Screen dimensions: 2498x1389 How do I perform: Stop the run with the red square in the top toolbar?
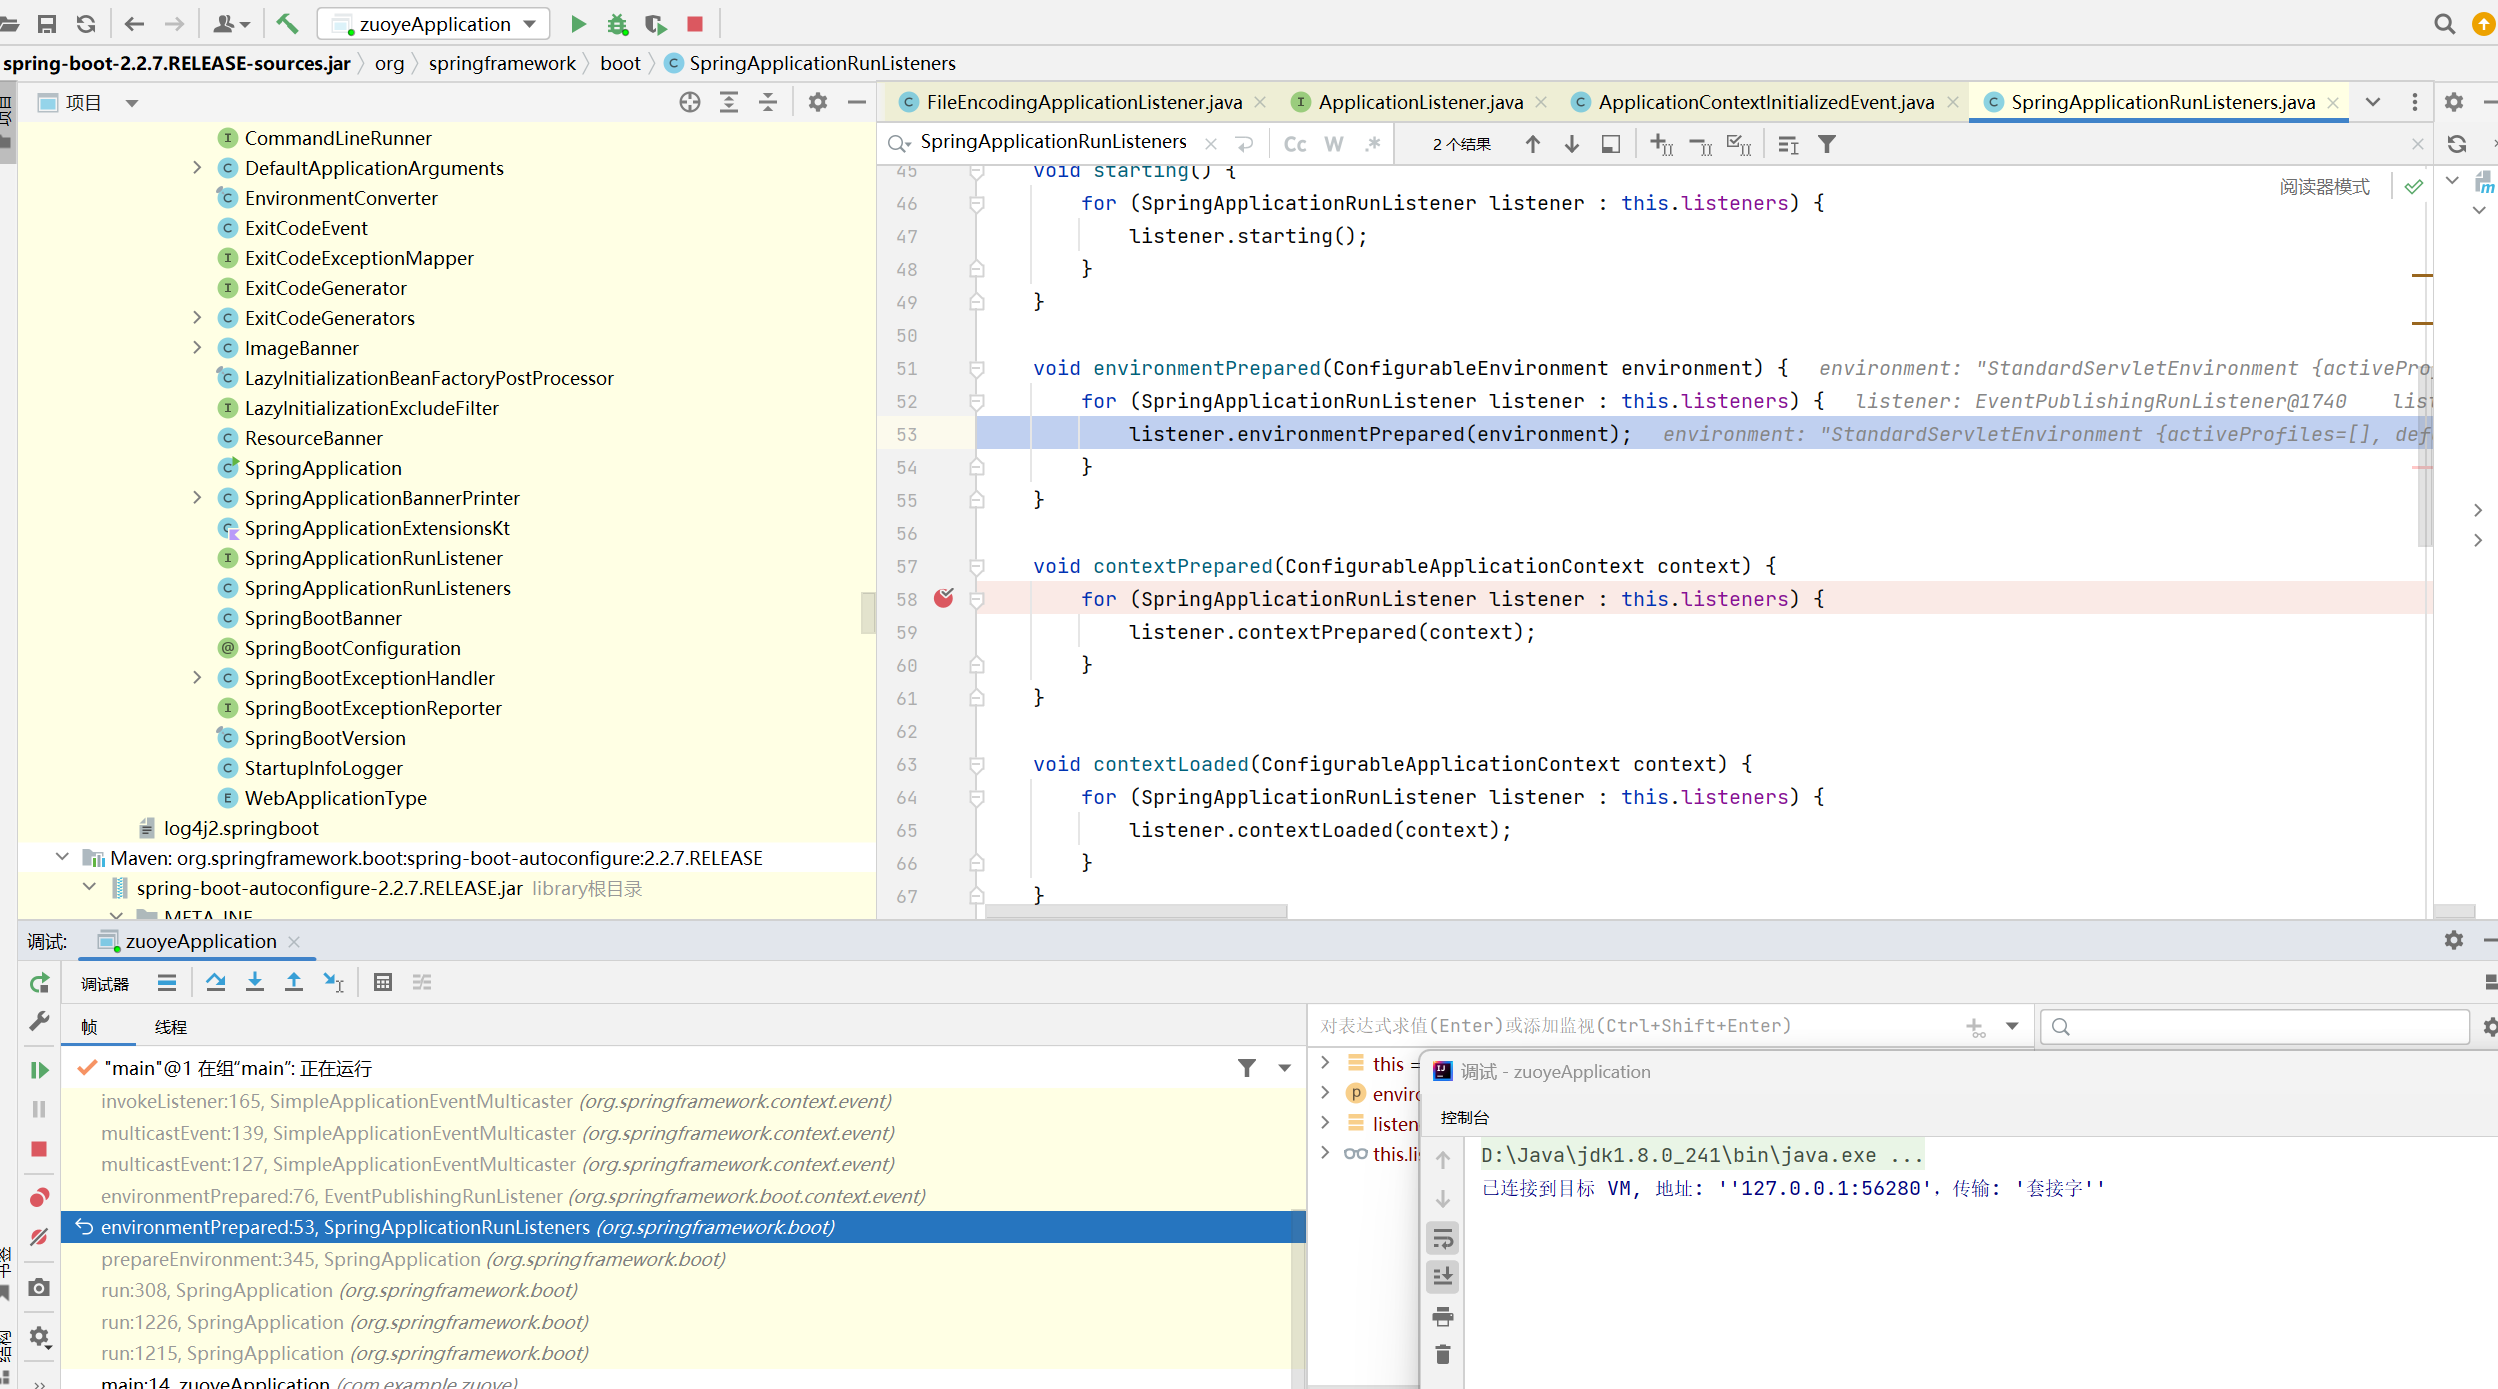[695, 24]
